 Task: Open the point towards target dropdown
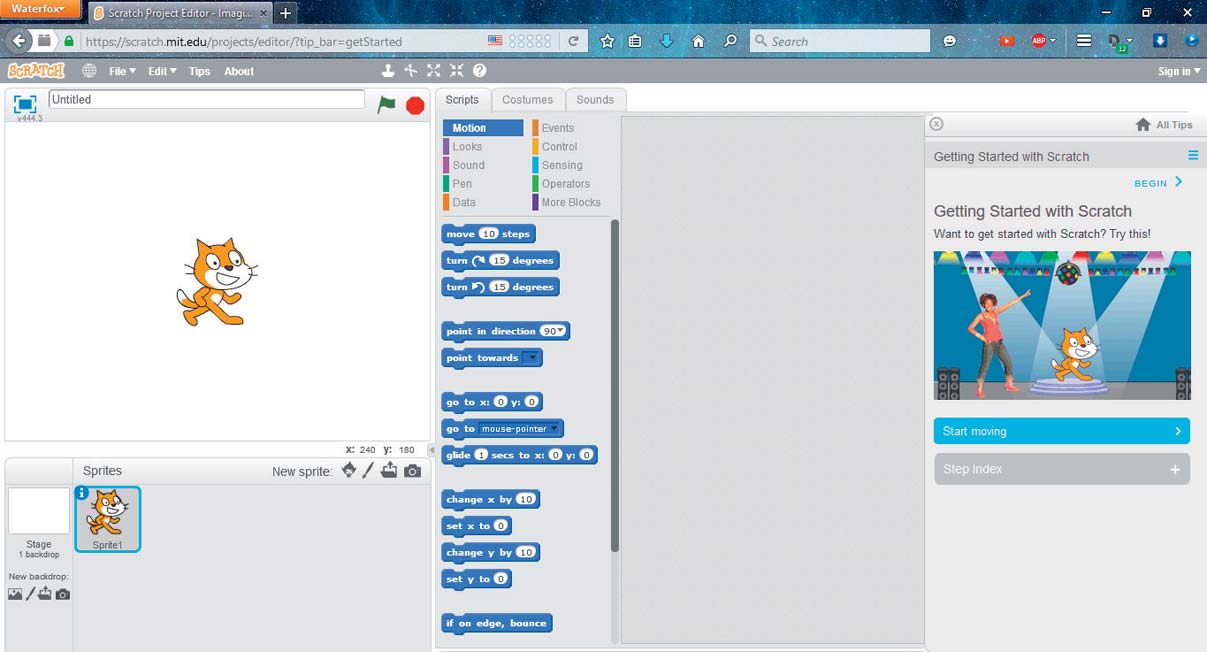pyautogui.click(x=531, y=358)
